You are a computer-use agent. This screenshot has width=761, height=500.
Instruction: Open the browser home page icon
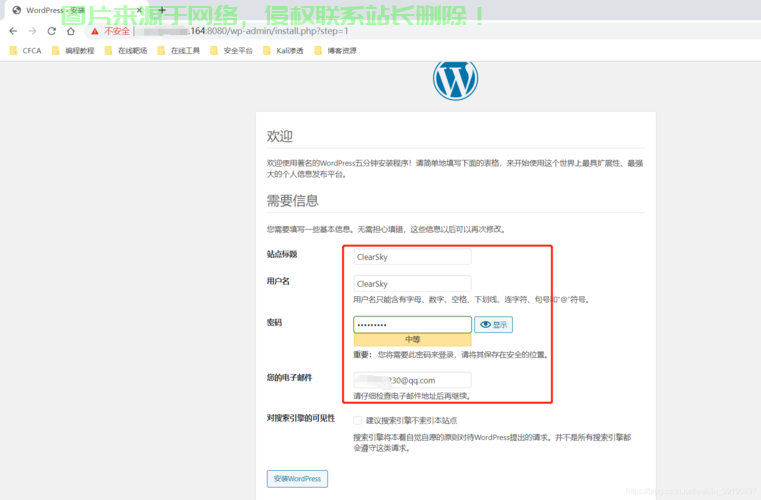coord(71,31)
